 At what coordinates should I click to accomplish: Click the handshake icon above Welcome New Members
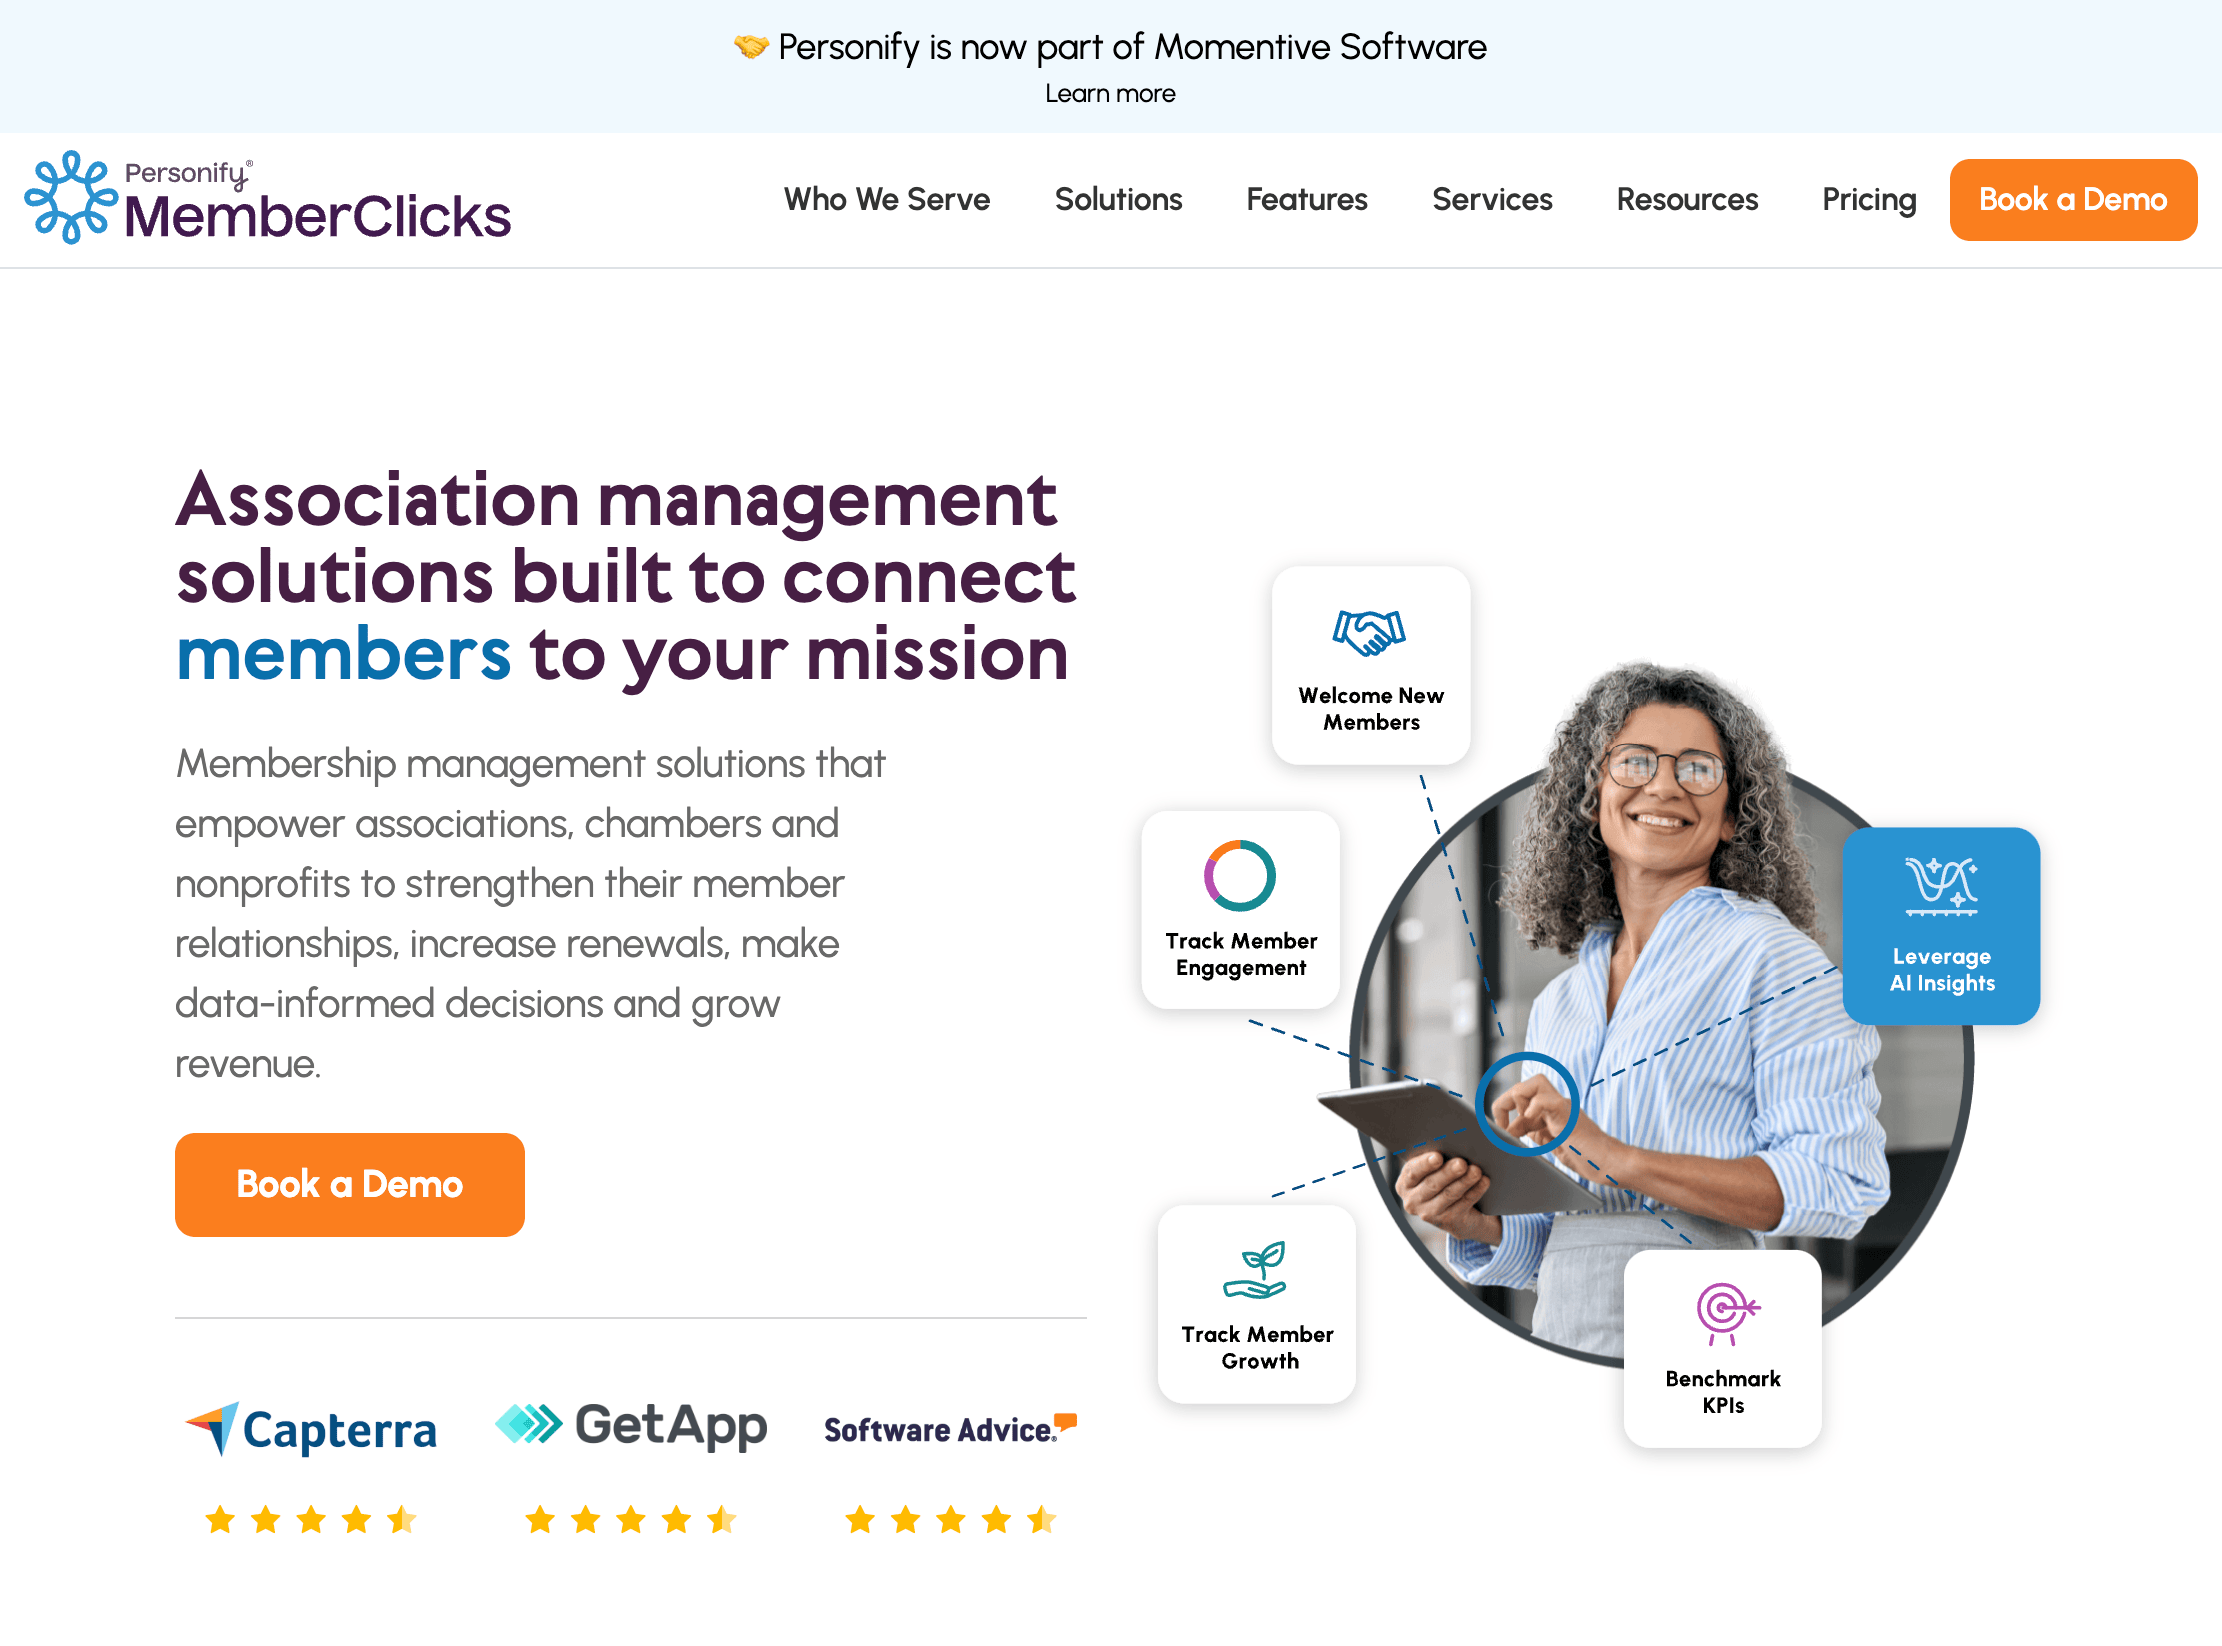pyautogui.click(x=1369, y=632)
